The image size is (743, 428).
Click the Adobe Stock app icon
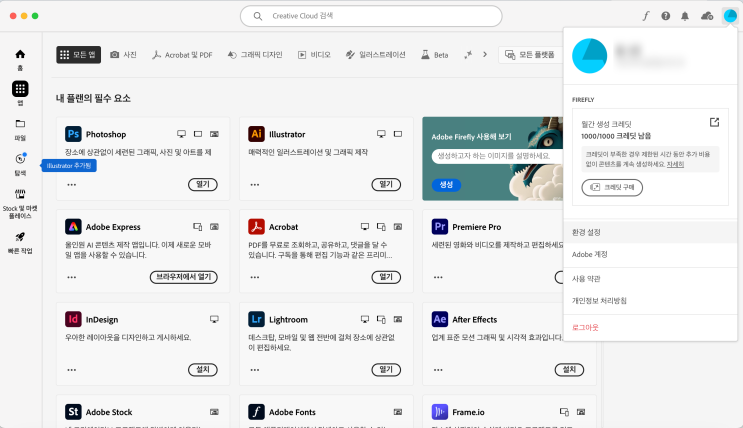[73, 411]
